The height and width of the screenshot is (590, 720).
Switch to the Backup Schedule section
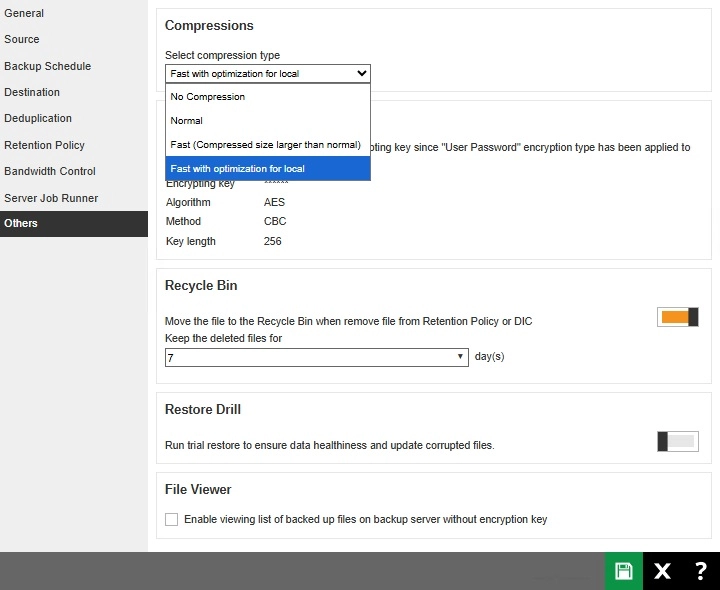[x=47, y=66]
